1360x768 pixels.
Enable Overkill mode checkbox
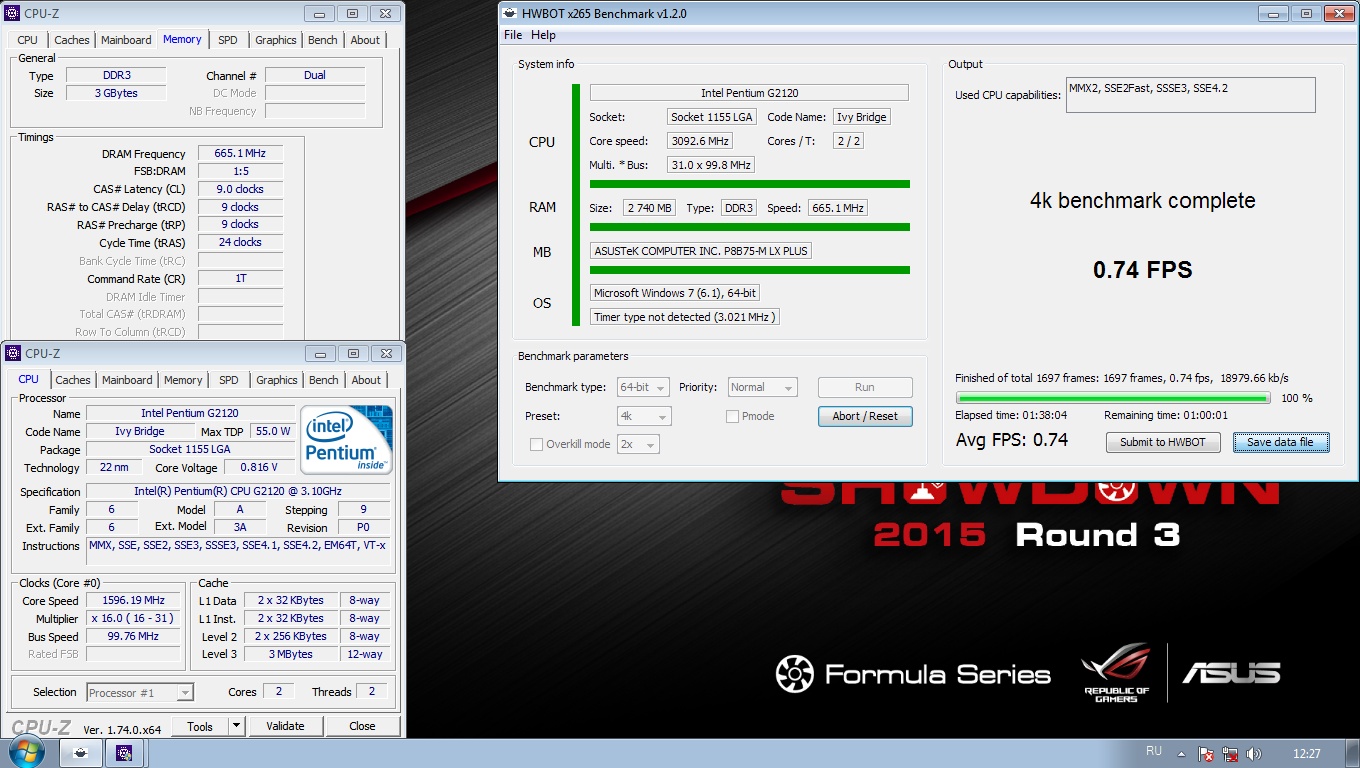click(x=536, y=444)
